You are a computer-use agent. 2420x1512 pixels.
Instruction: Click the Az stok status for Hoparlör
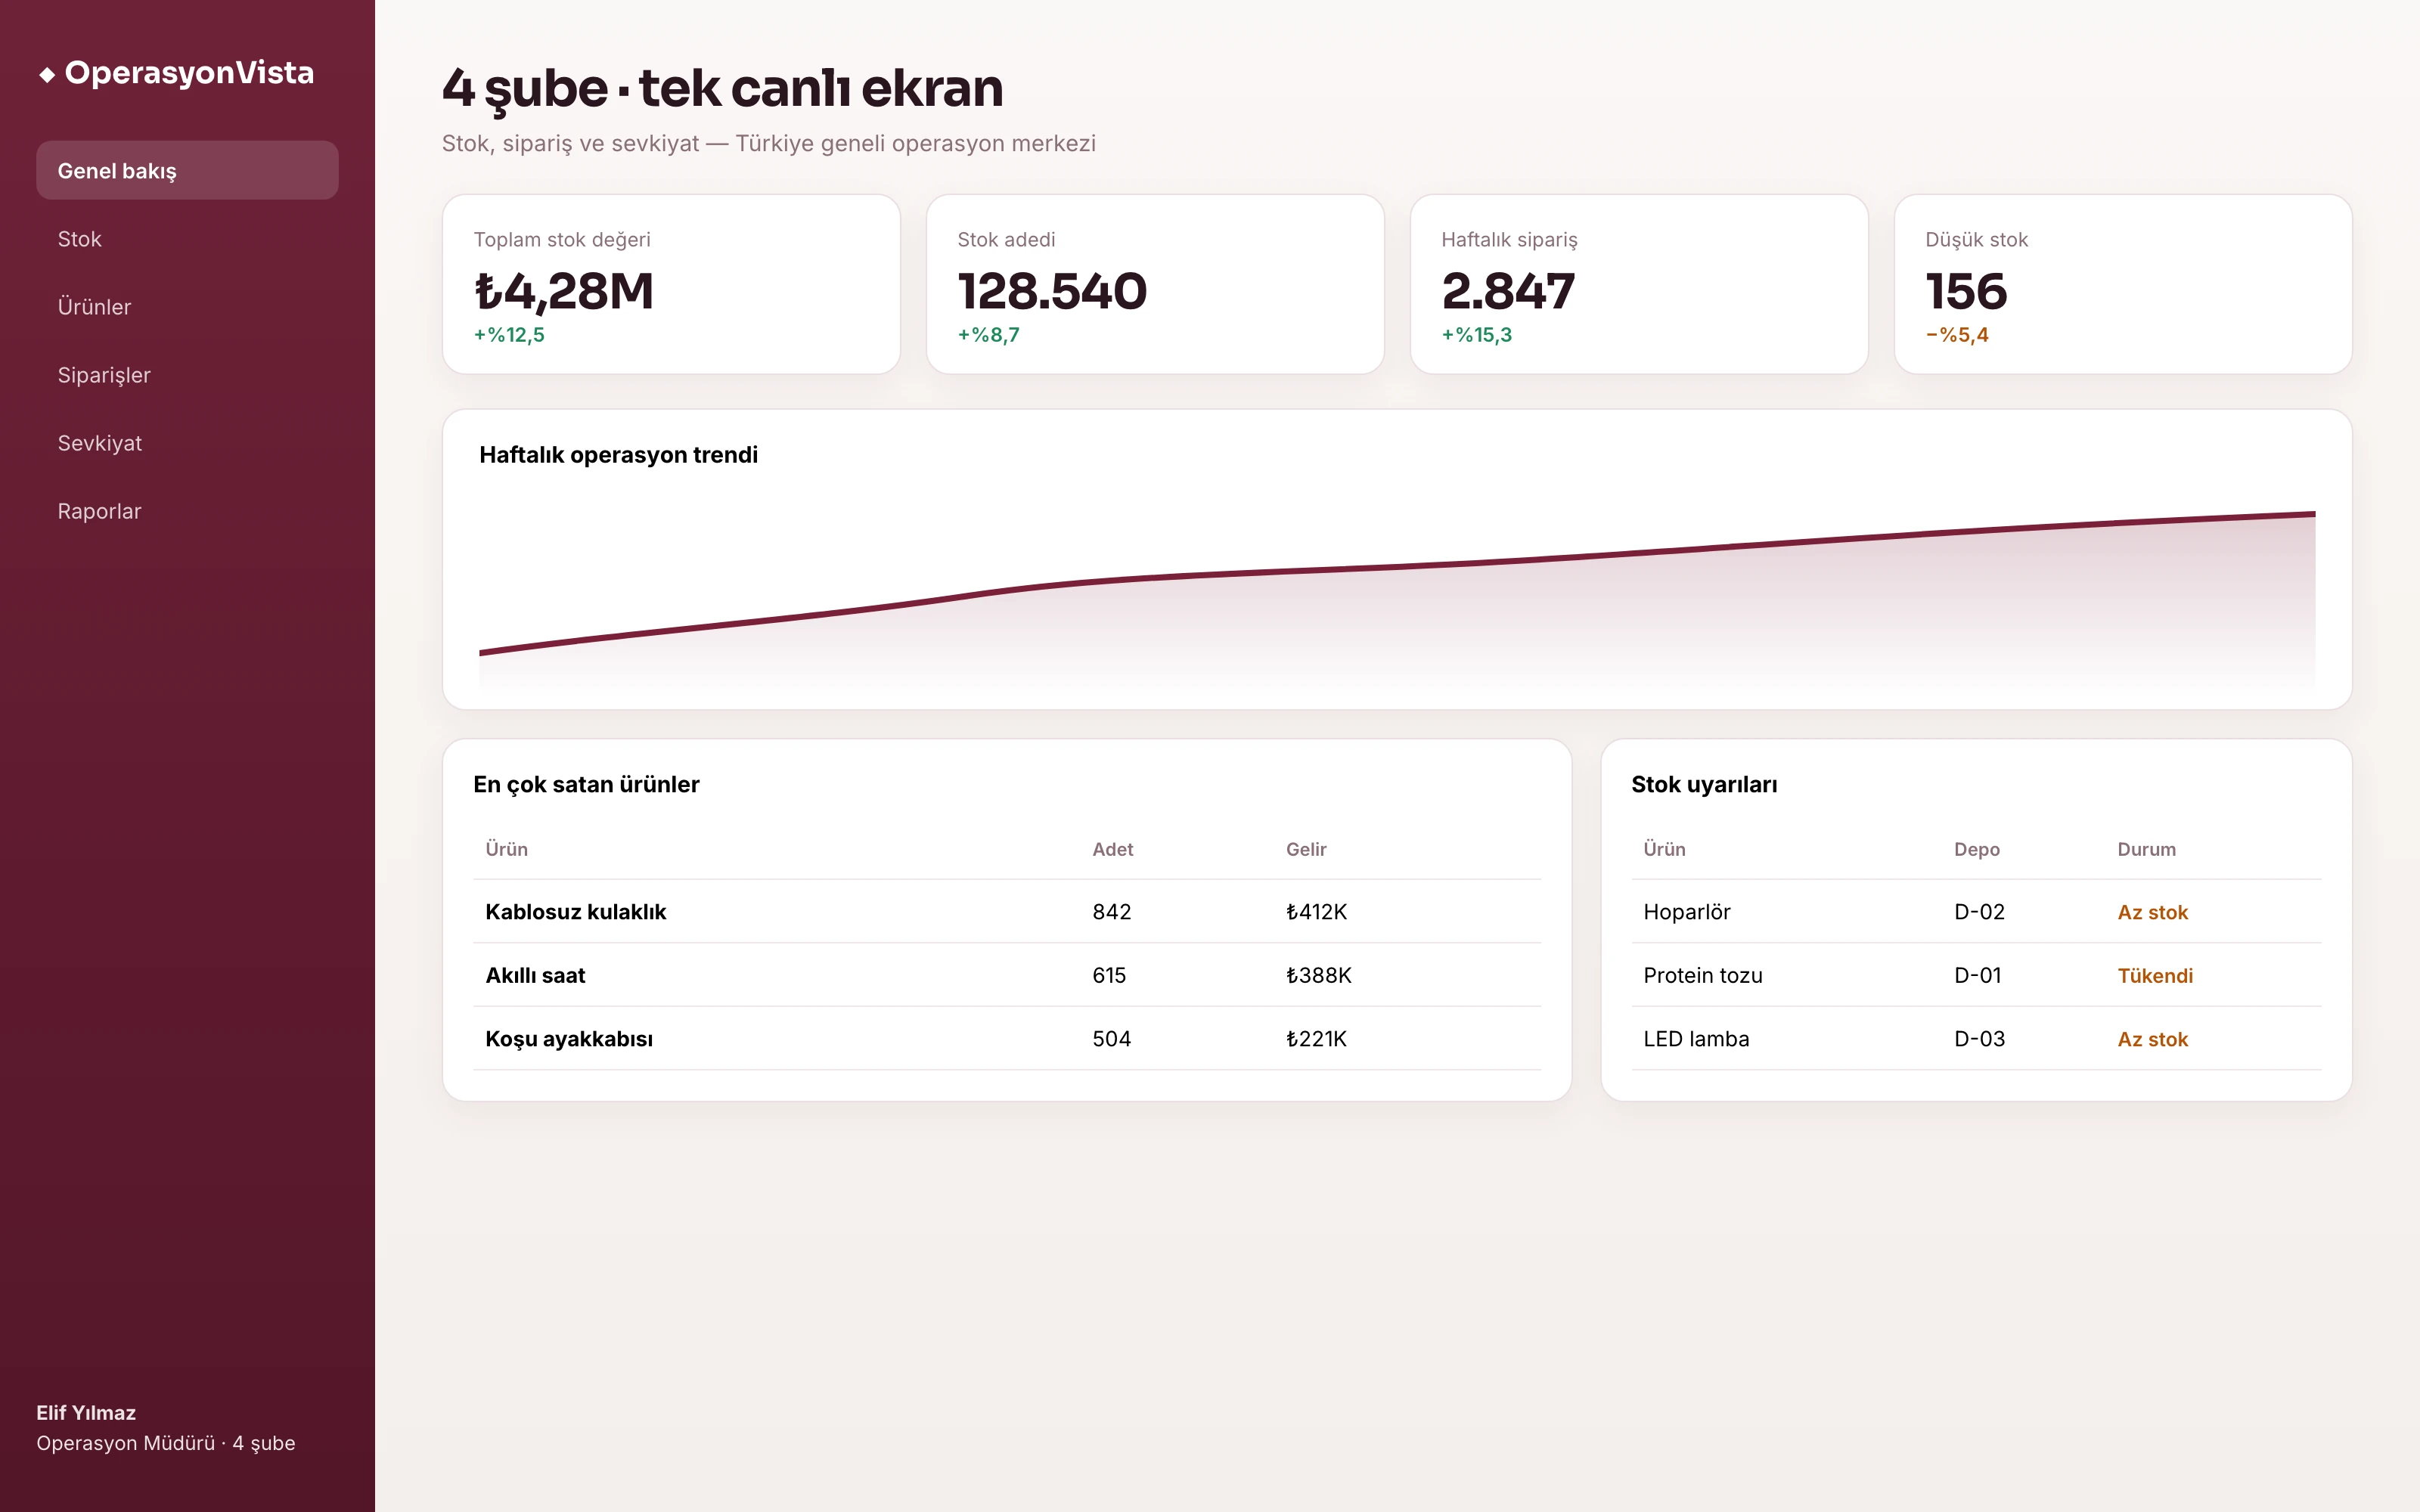click(x=2152, y=912)
